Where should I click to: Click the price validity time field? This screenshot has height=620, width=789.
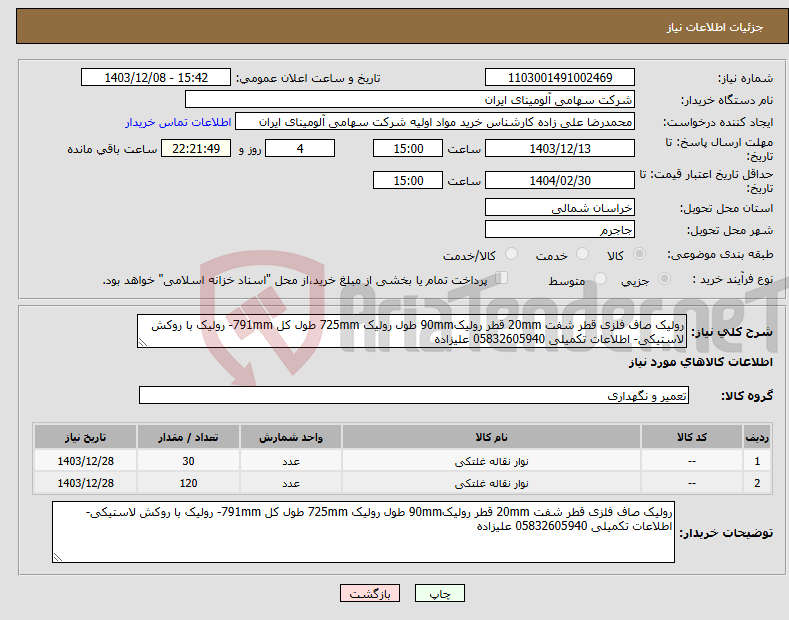point(408,180)
